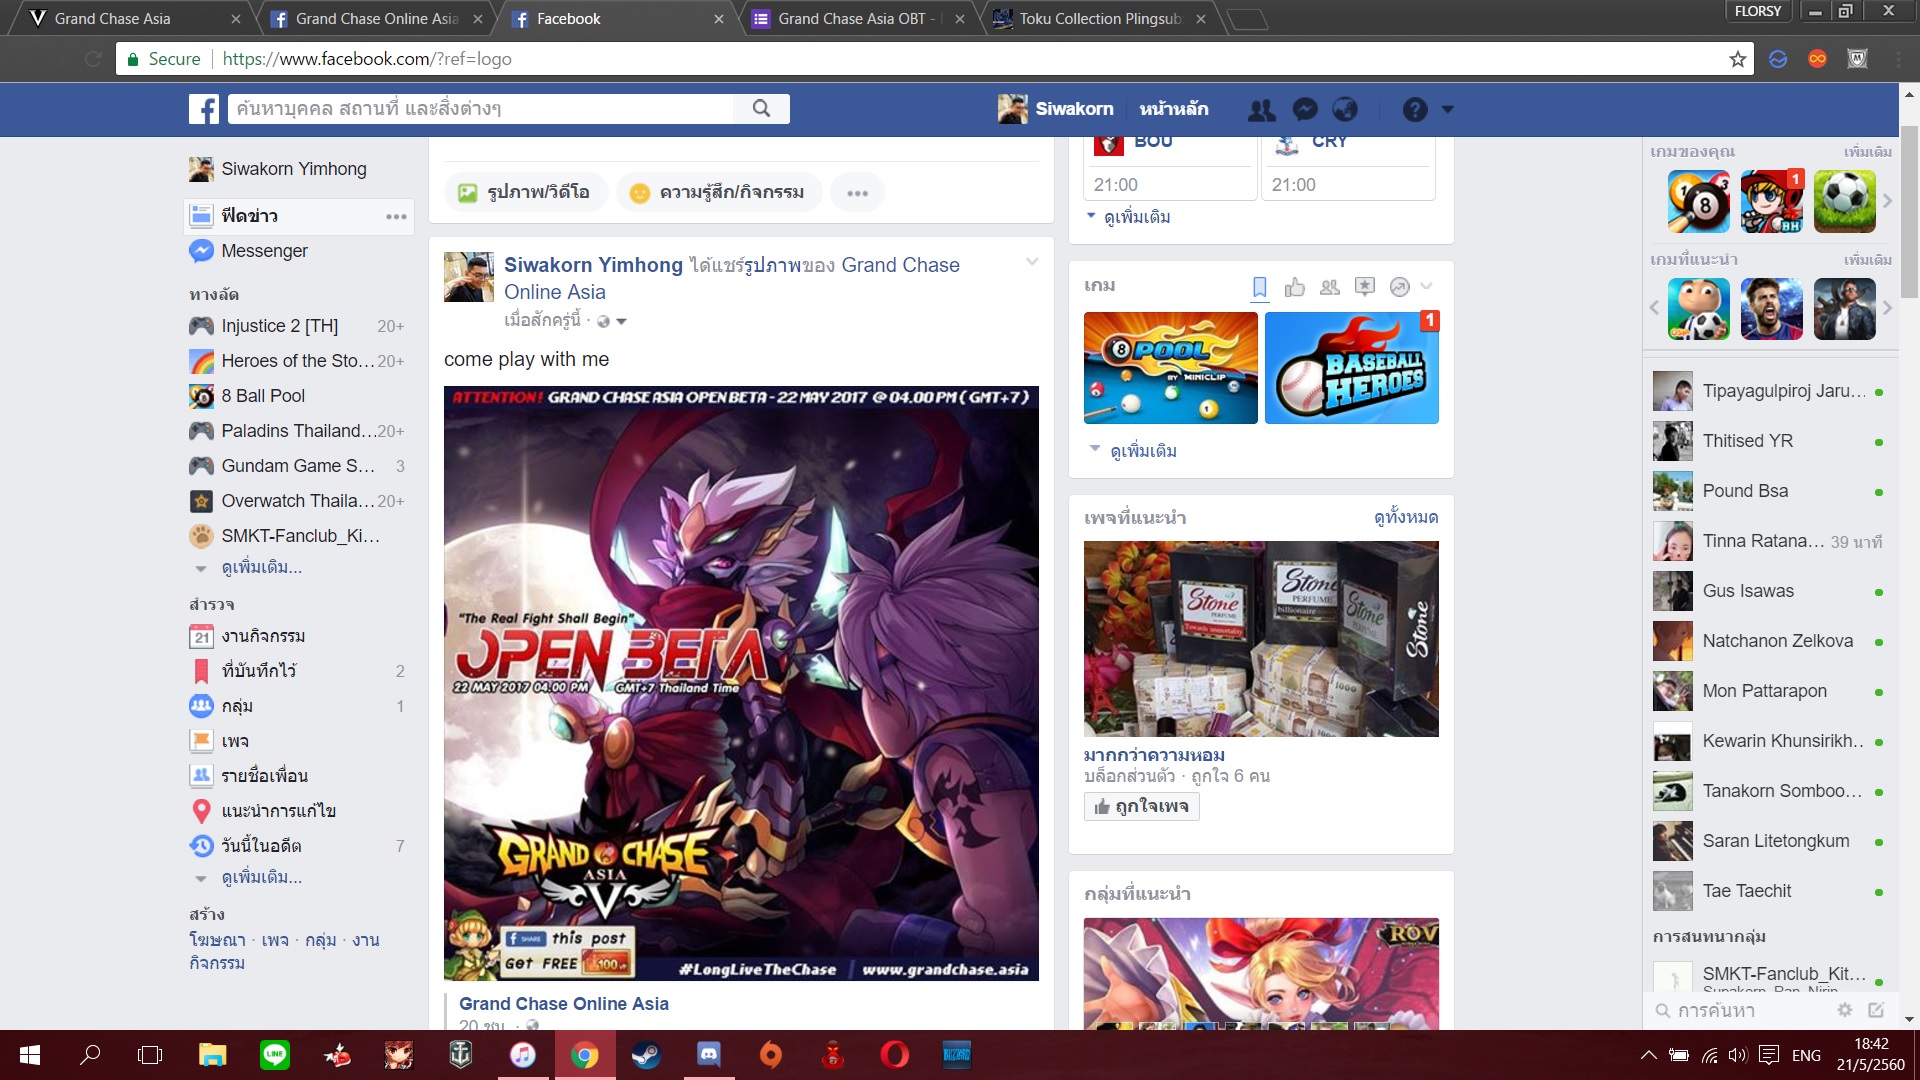
Task: Open the globe notifications icon
Action: tap(1346, 109)
